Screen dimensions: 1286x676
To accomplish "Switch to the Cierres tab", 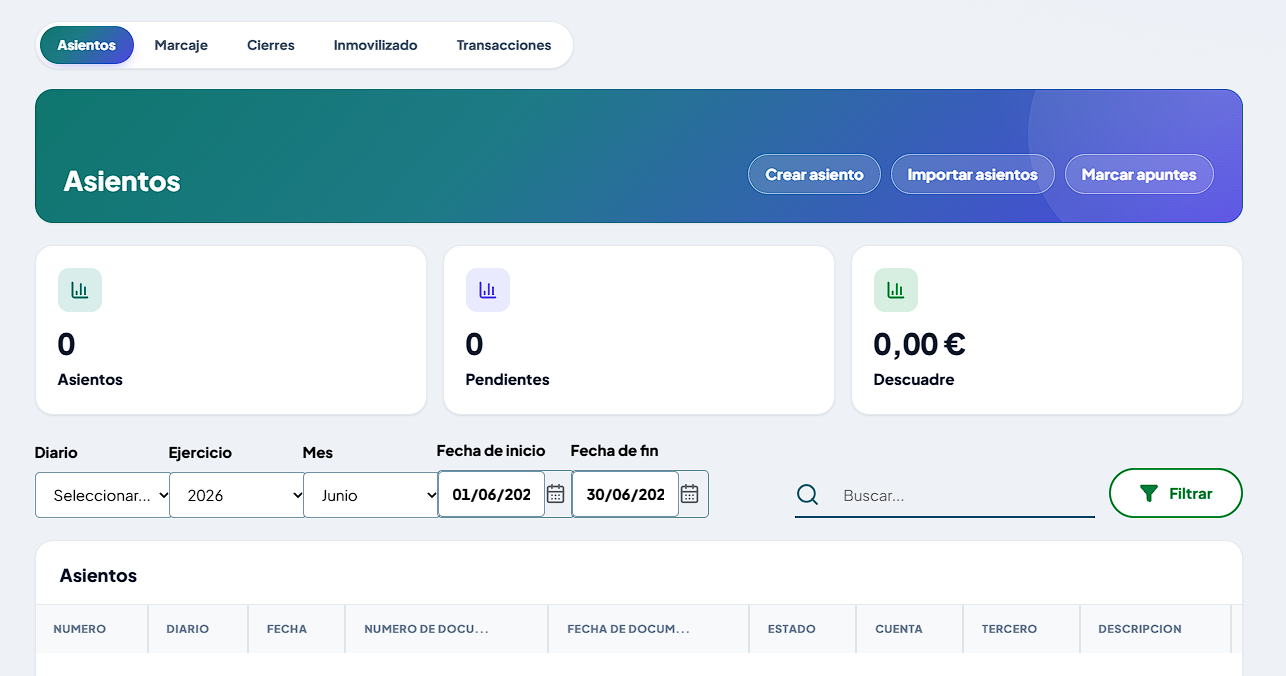I will tap(271, 45).
